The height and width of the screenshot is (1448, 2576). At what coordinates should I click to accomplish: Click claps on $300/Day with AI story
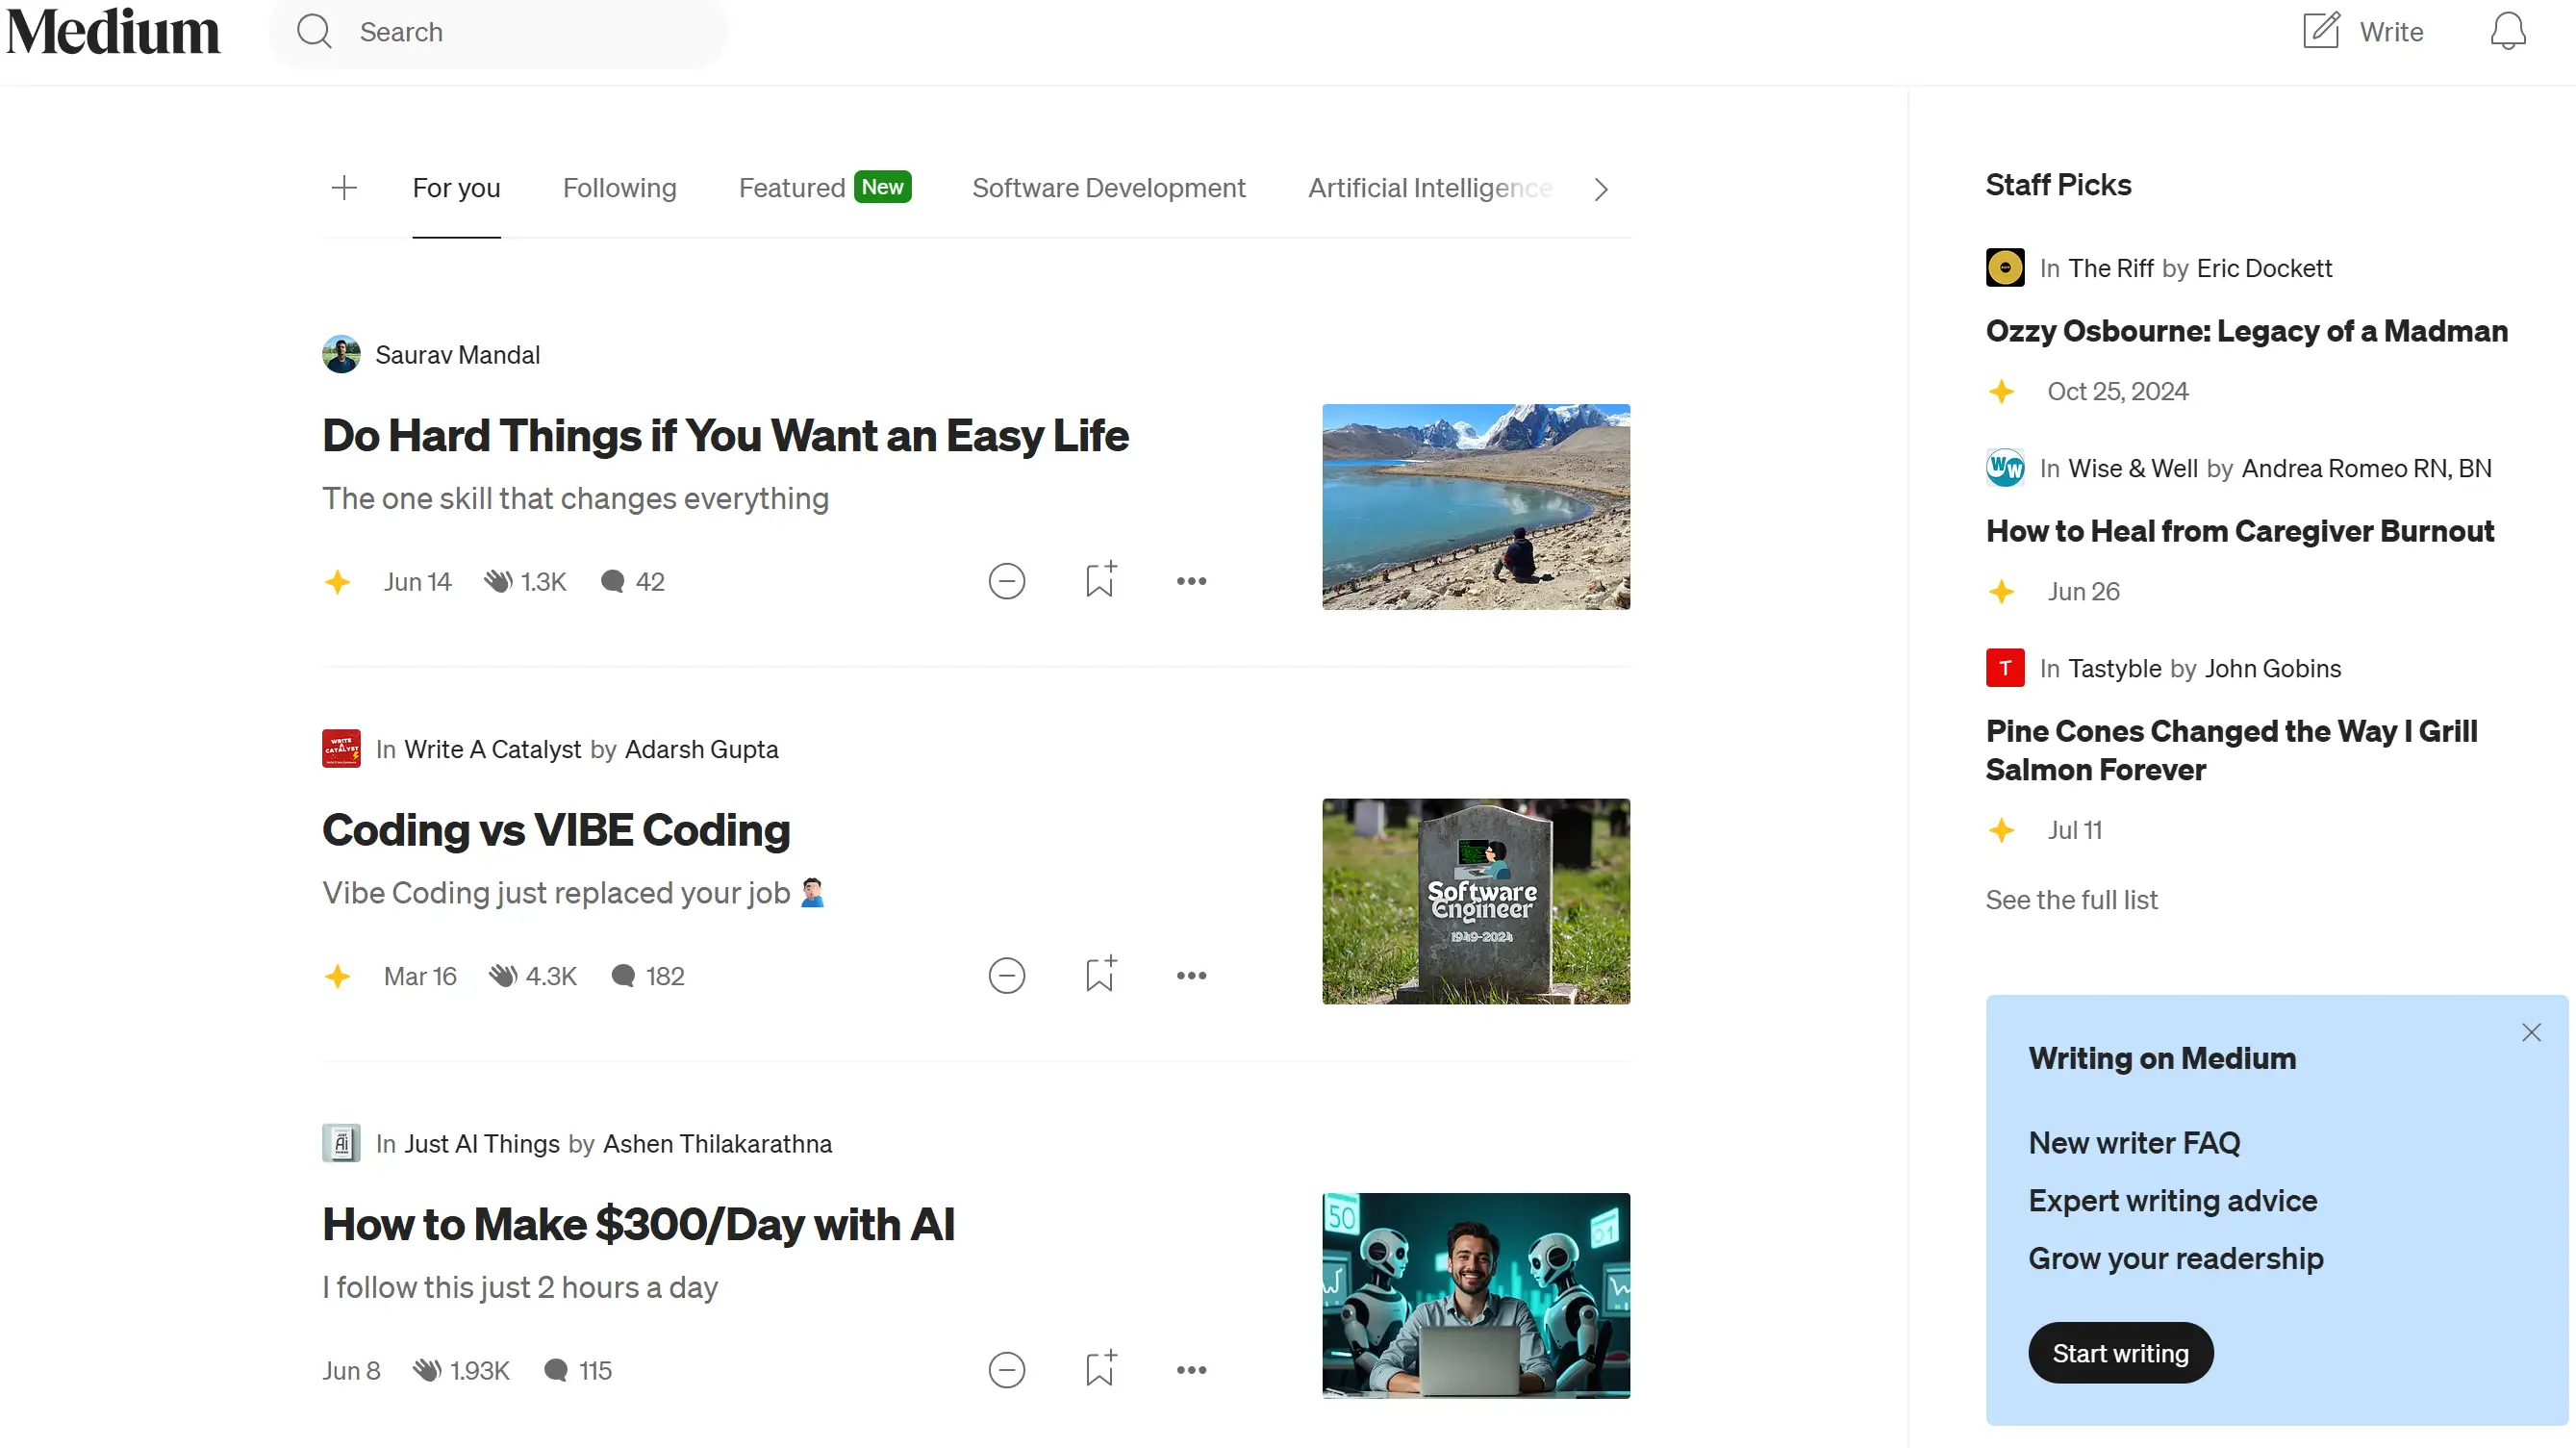pos(461,1370)
